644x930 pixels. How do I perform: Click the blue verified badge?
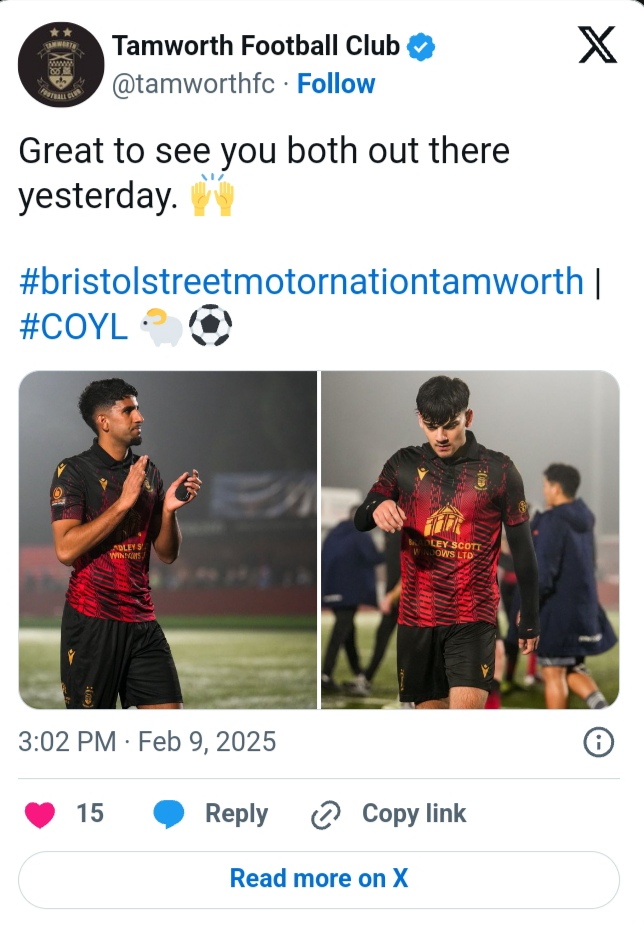coord(422,46)
